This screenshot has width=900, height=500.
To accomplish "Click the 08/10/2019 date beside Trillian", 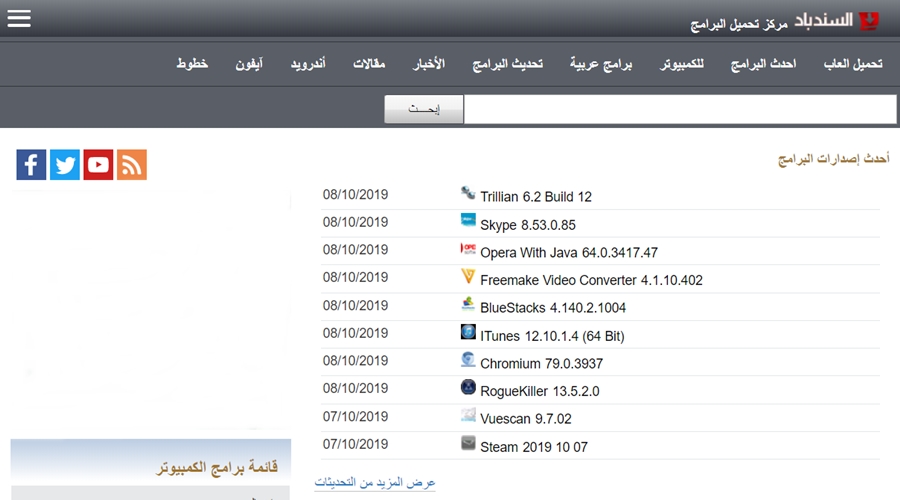I will pyautogui.click(x=355, y=195).
